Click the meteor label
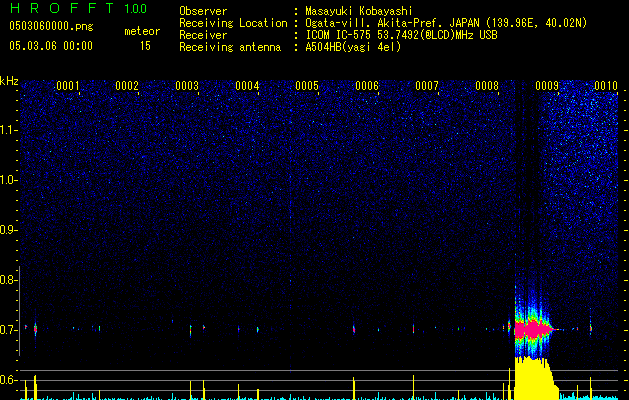 [142, 31]
